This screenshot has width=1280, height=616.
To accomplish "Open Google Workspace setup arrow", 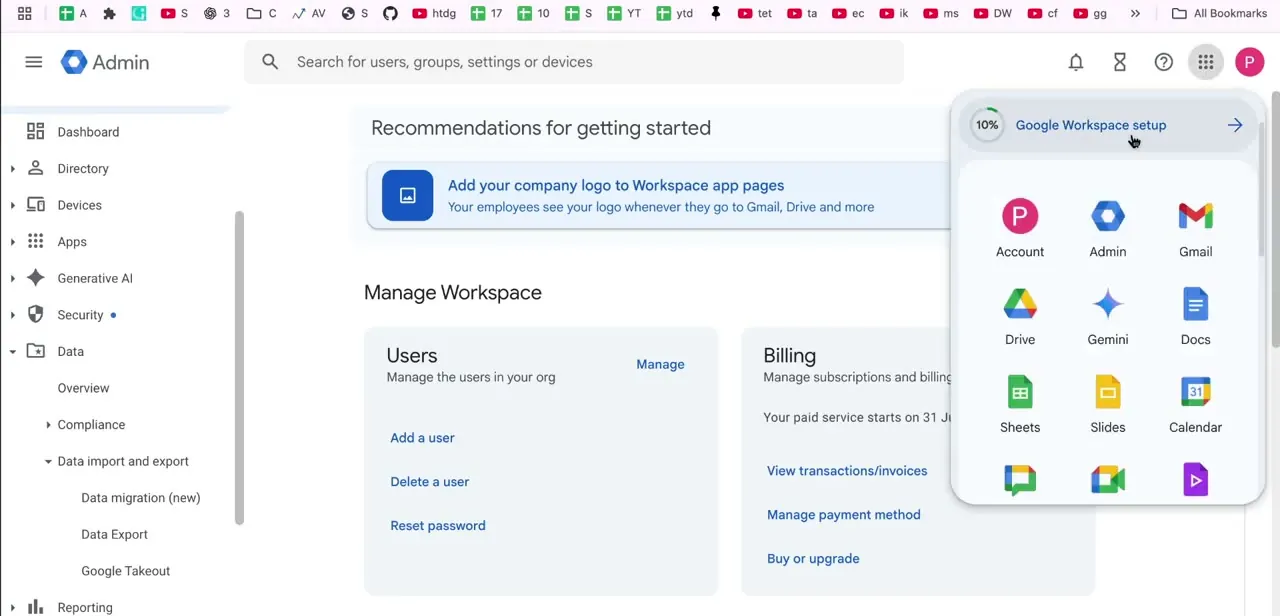I will (x=1235, y=125).
